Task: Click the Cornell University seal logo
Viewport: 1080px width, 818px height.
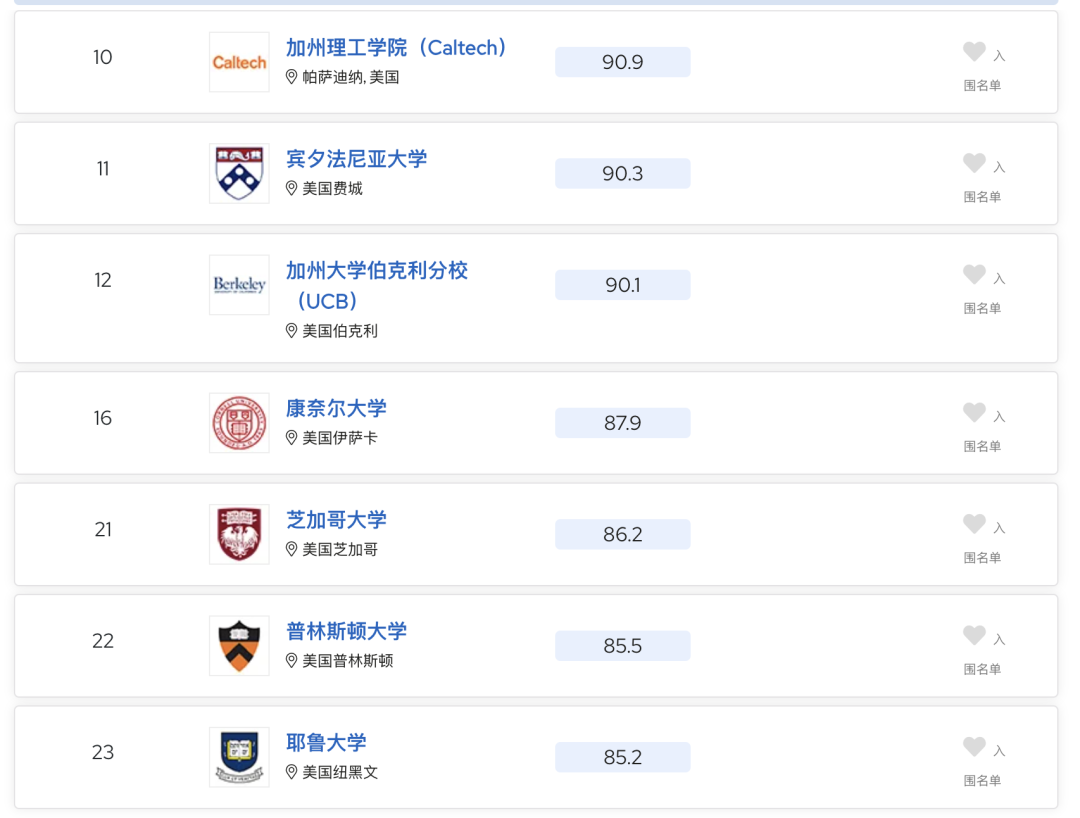Action: (x=239, y=423)
